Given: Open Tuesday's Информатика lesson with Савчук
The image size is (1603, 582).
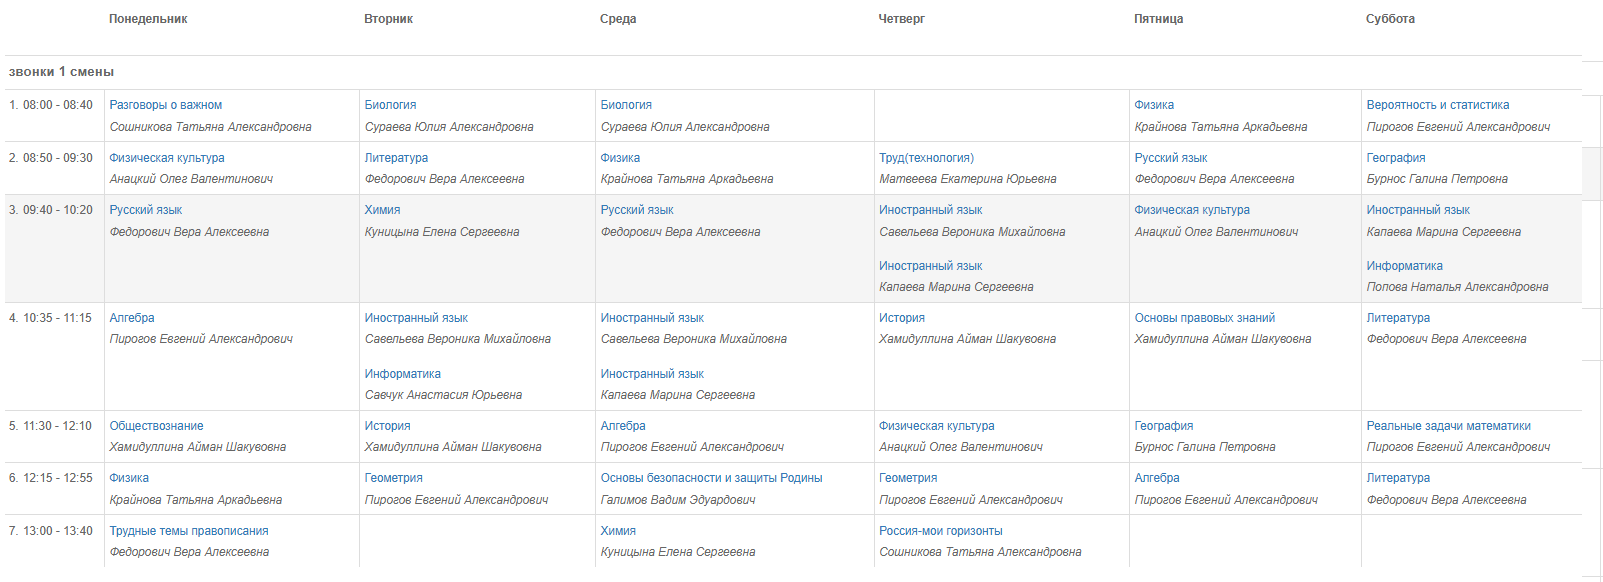Looking at the screenshot, I should pyautogui.click(x=403, y=374).
